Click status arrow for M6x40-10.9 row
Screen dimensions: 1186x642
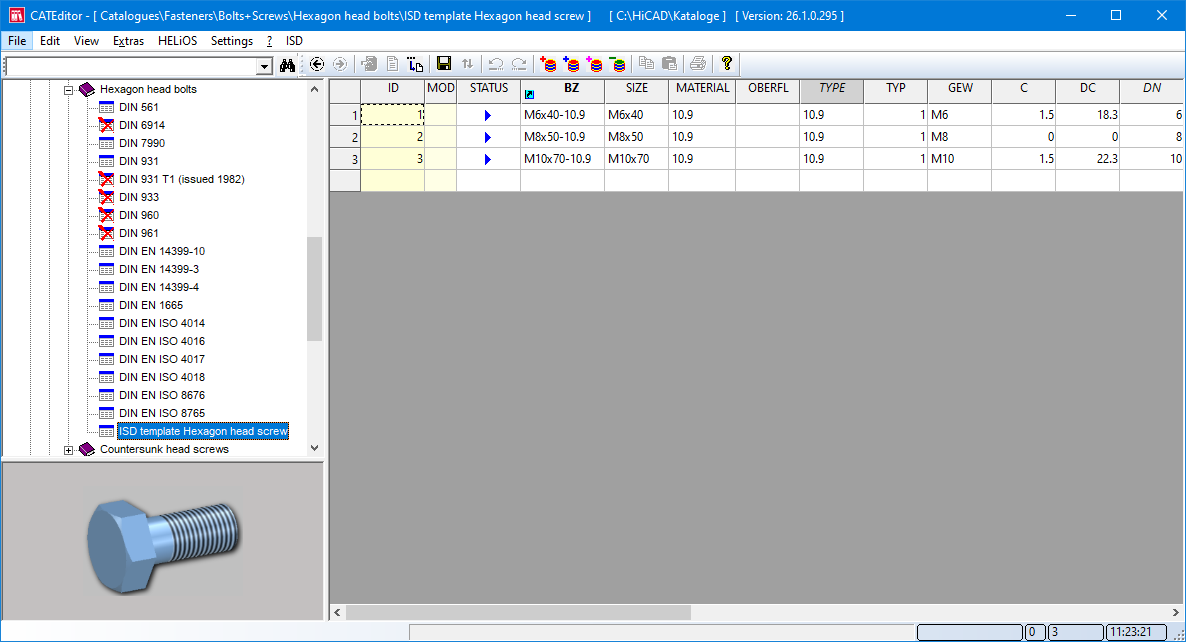(488, 115)
